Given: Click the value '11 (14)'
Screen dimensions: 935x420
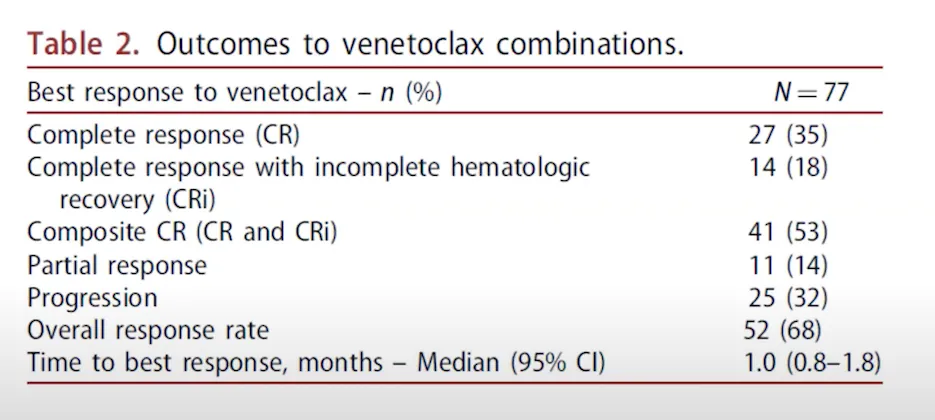Looking at the screenshot, I should (788, 266).
